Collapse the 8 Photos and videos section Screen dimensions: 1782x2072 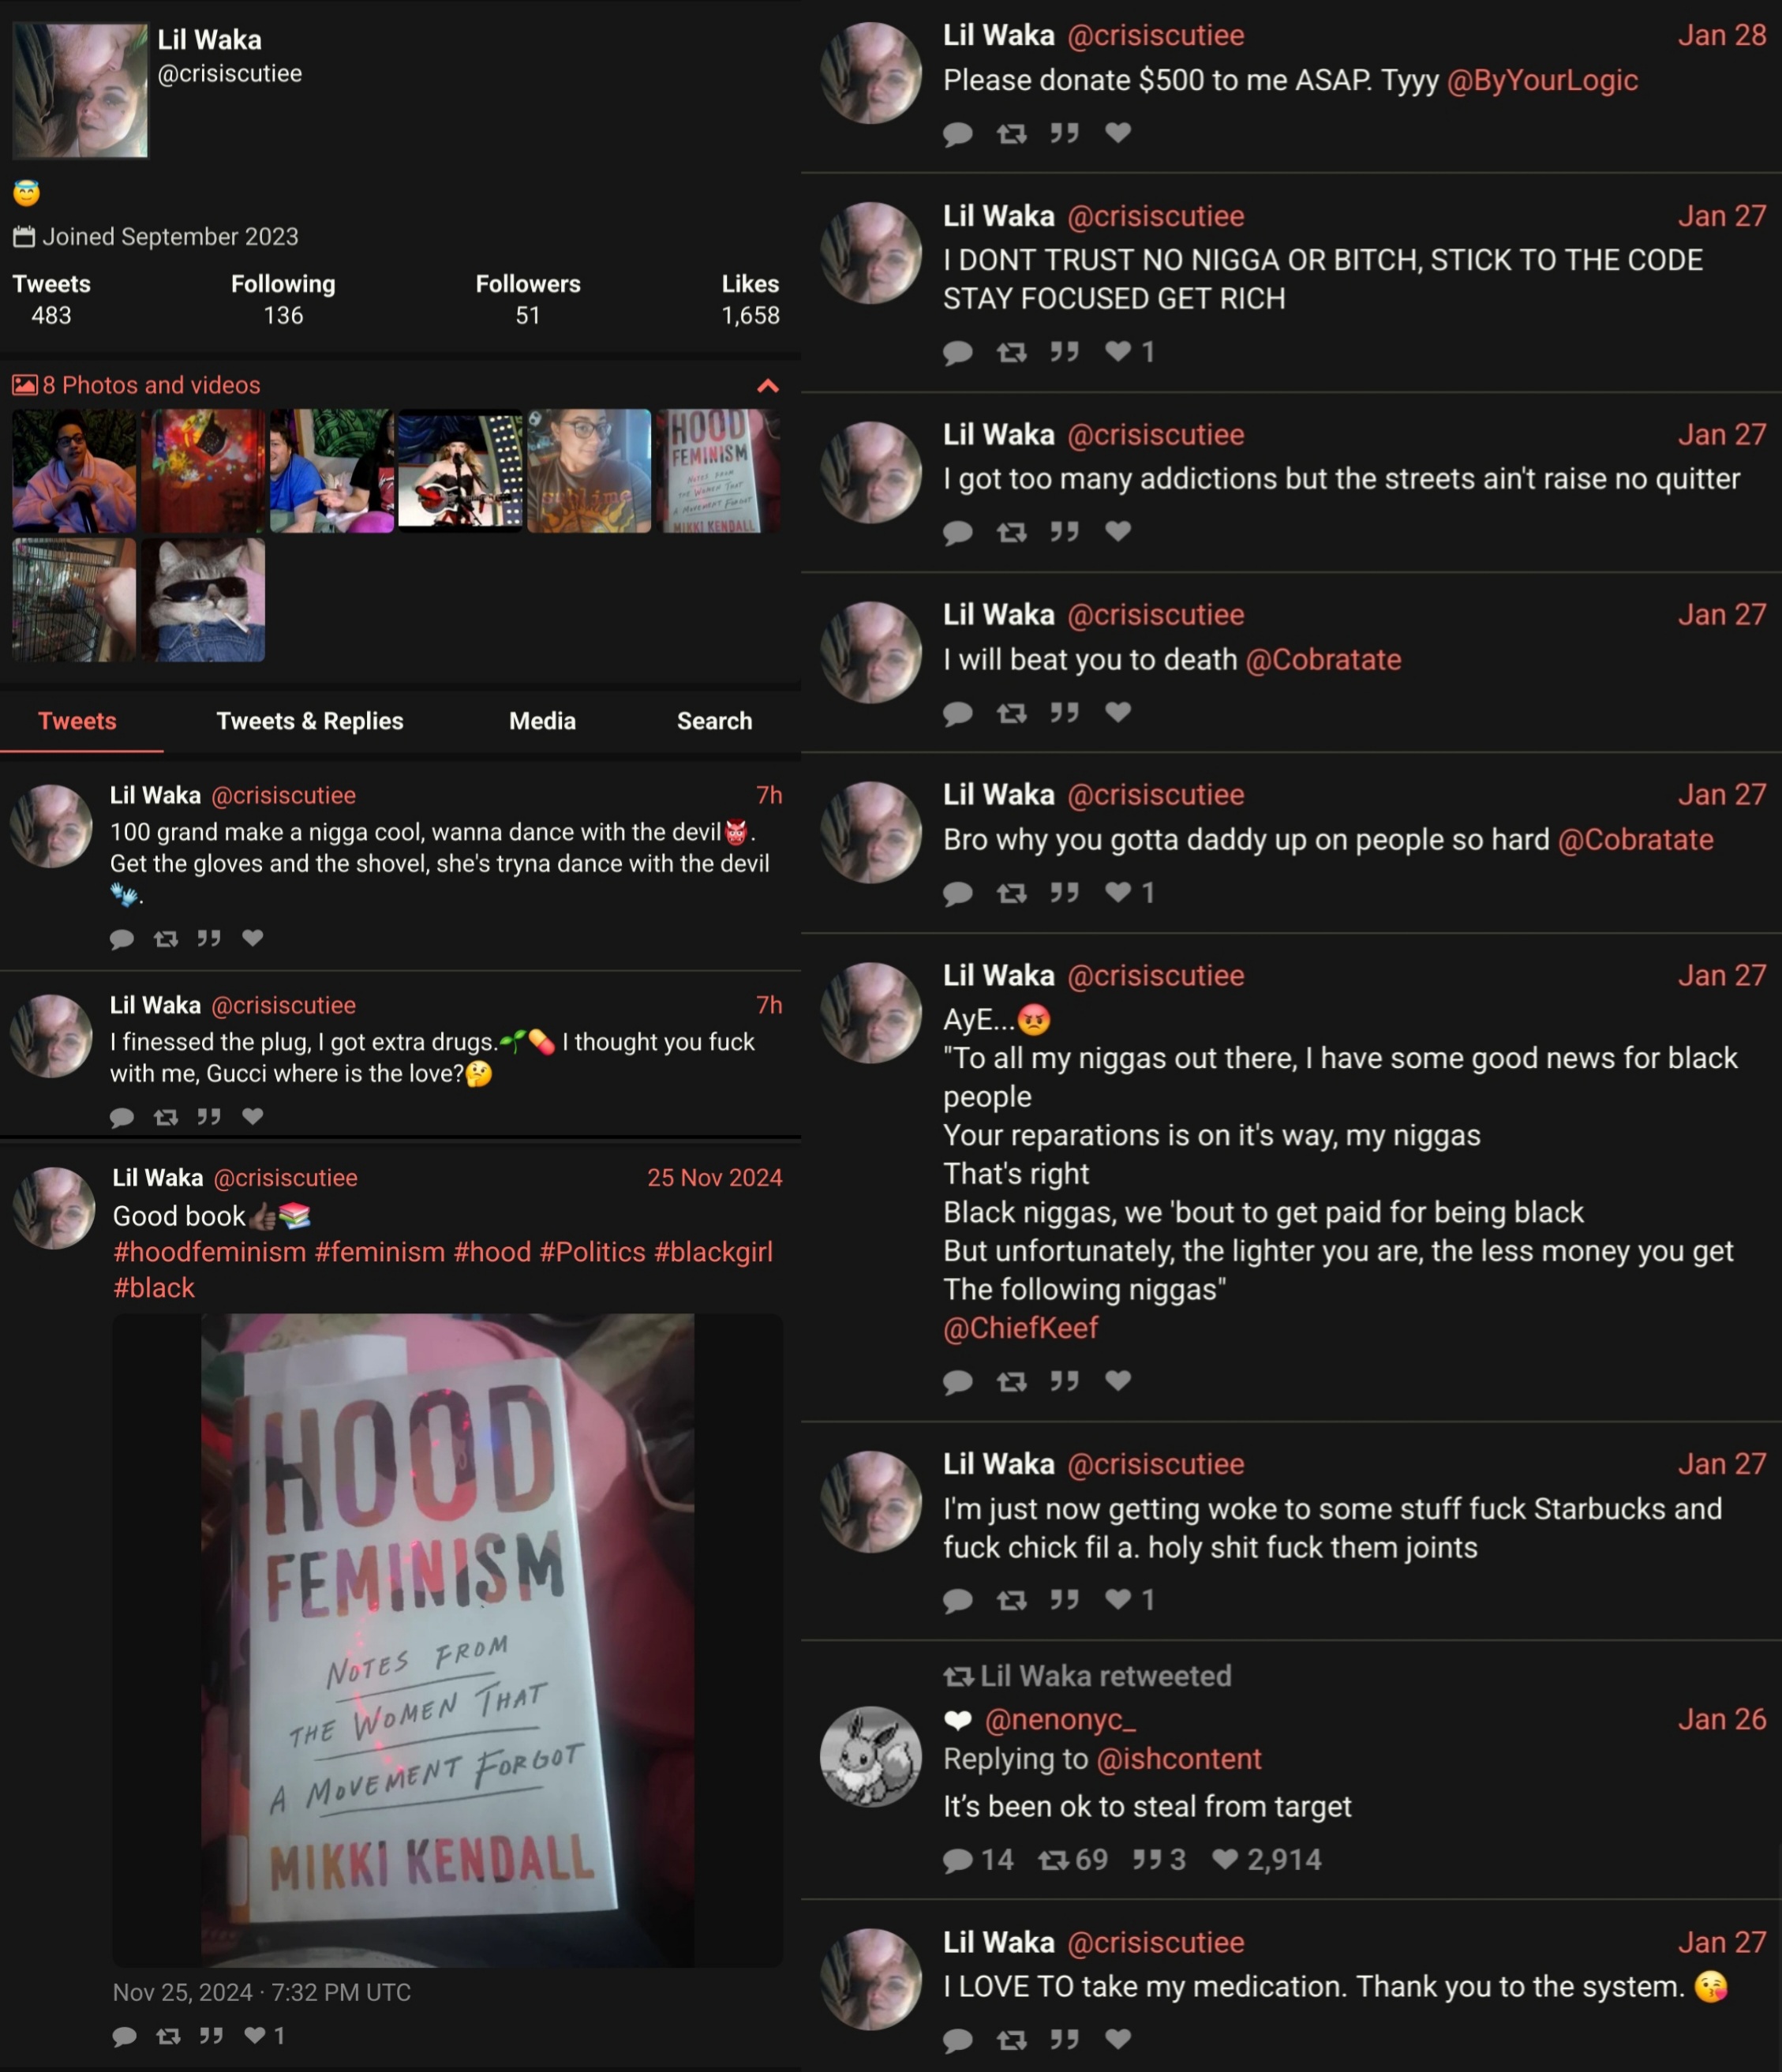pyautogui.click(x=768, y=386)
